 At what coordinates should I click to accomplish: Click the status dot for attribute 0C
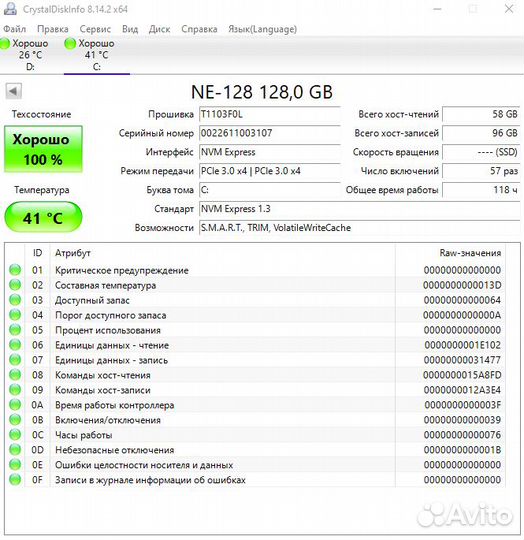15,435
